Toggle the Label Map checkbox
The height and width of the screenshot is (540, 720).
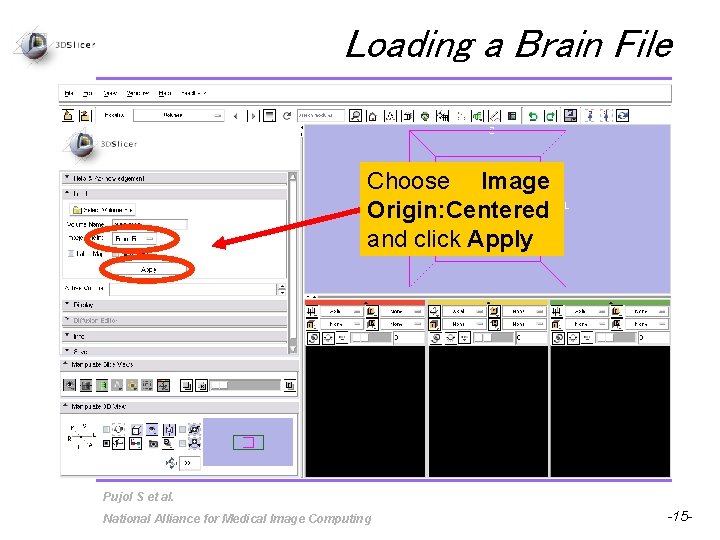[x=71, y=254]
